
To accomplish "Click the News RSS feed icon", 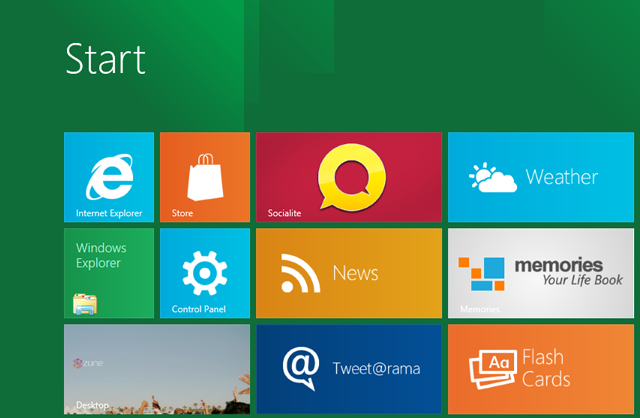I will click(300, 273).
